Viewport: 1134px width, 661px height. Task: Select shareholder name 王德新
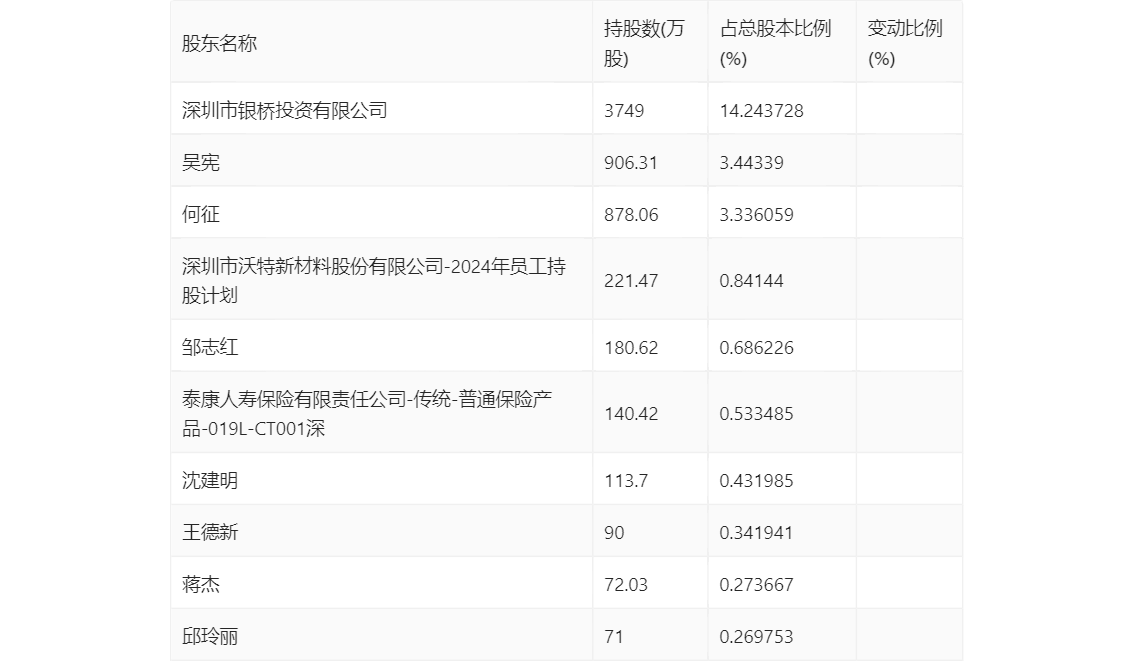pos(210,533)
